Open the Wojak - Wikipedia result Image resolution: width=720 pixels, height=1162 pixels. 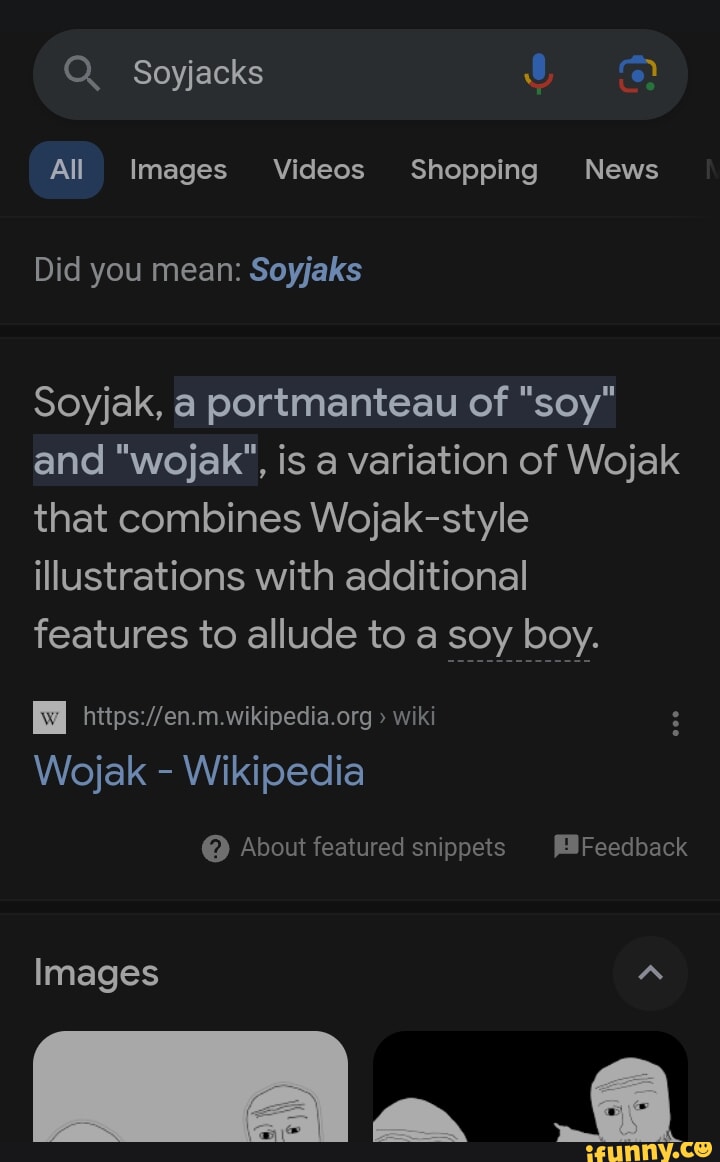[198, 771]
